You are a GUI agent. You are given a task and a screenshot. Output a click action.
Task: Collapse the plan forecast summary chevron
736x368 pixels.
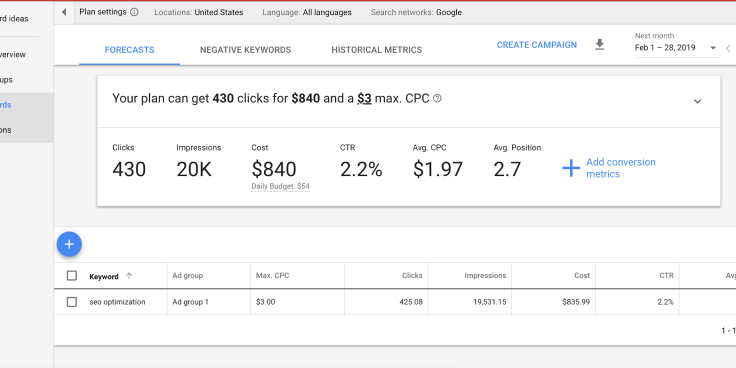[x=698, y=101]
